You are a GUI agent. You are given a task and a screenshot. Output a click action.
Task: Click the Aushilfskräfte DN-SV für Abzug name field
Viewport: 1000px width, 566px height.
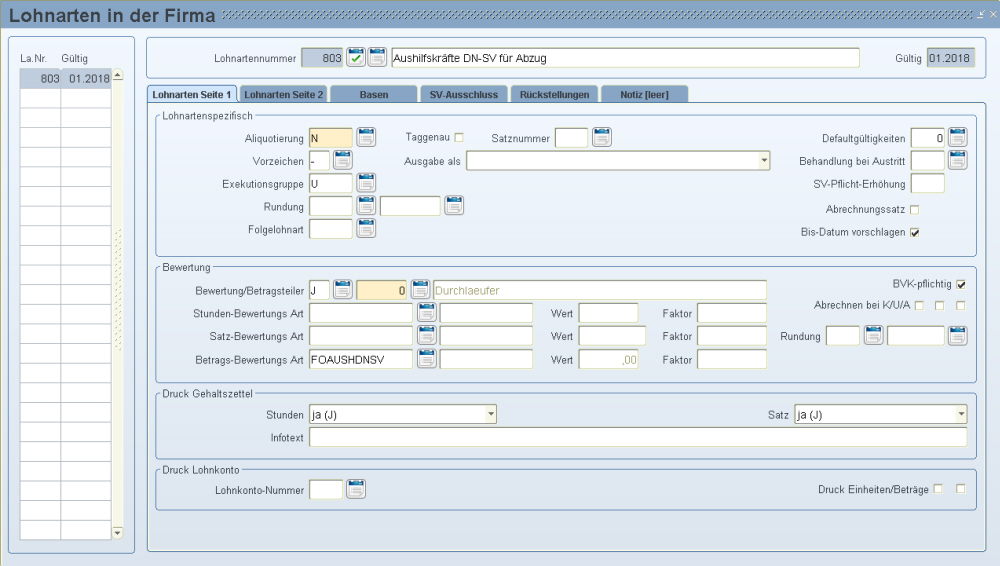click(x=625, y=58)
